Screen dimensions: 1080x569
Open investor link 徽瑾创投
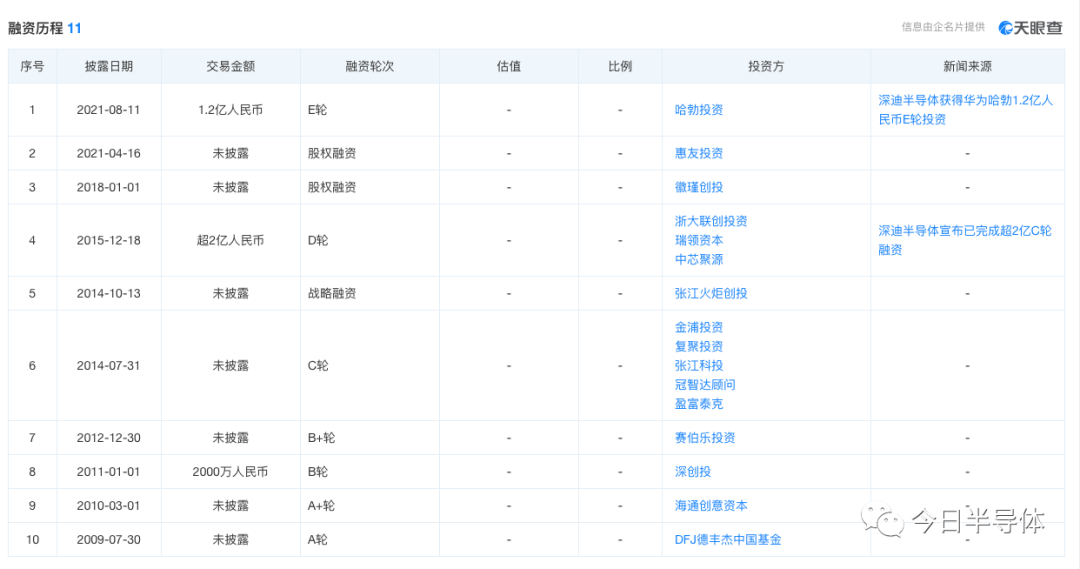[698, 187]
